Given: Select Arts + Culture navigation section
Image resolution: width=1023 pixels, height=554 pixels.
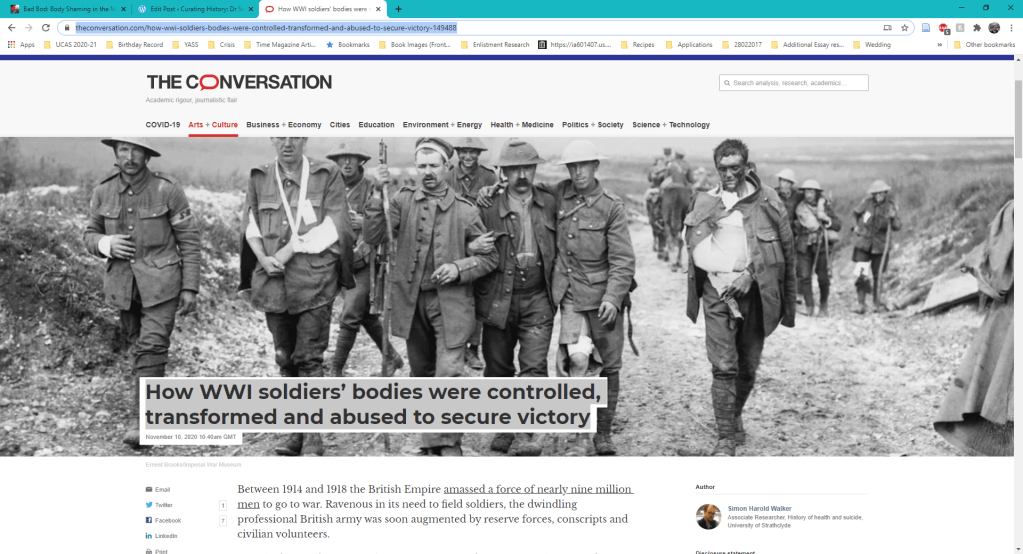Looking at the screenshot, I should tap(213, 125).
